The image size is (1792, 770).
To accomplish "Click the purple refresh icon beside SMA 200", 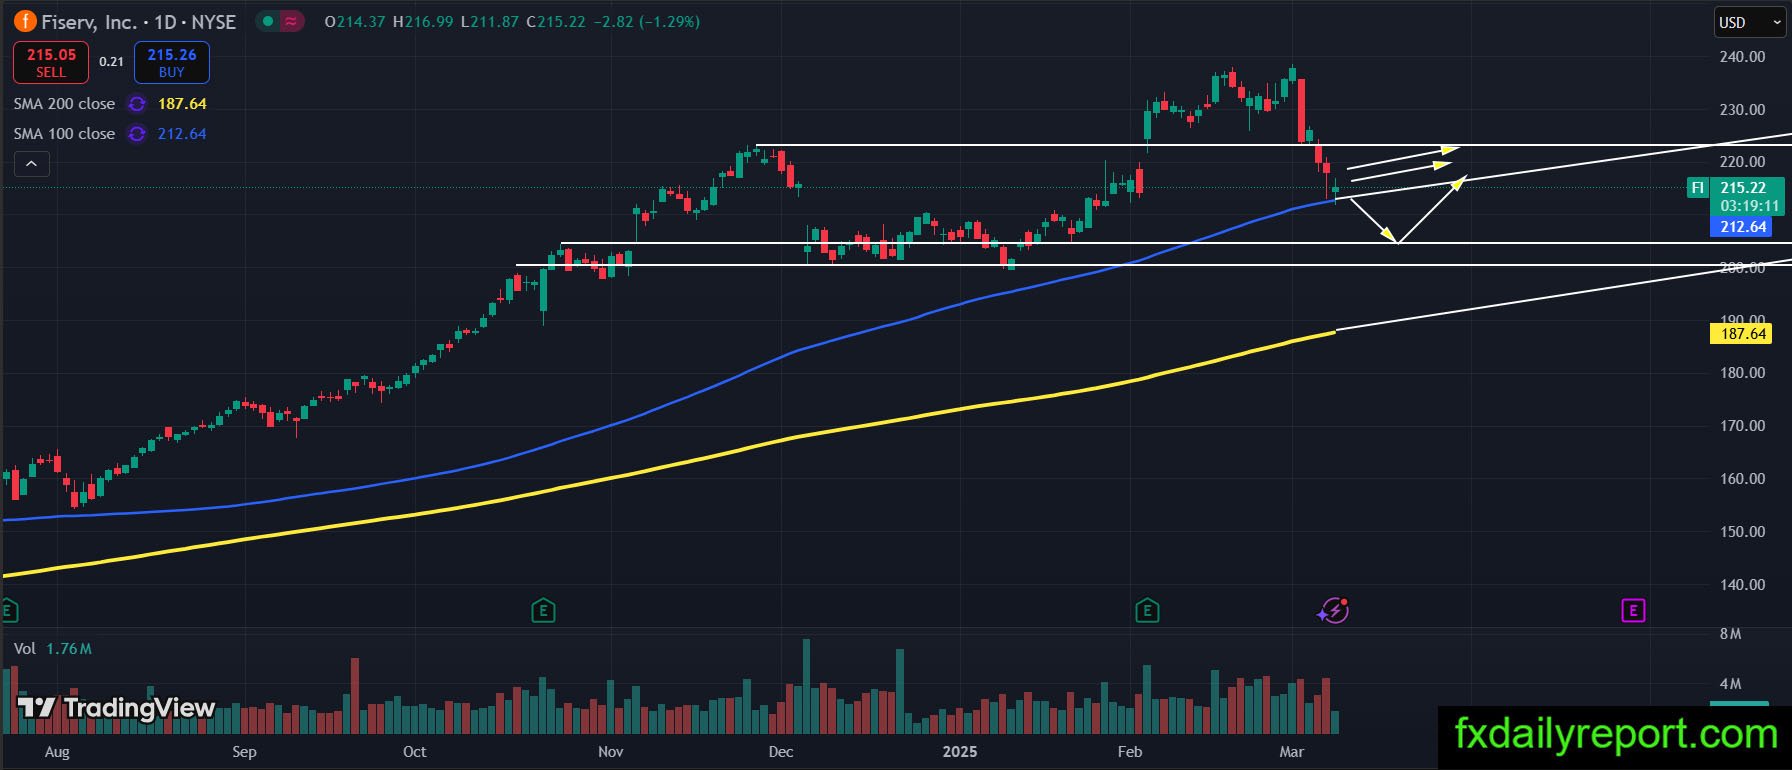I will [137, 104].
